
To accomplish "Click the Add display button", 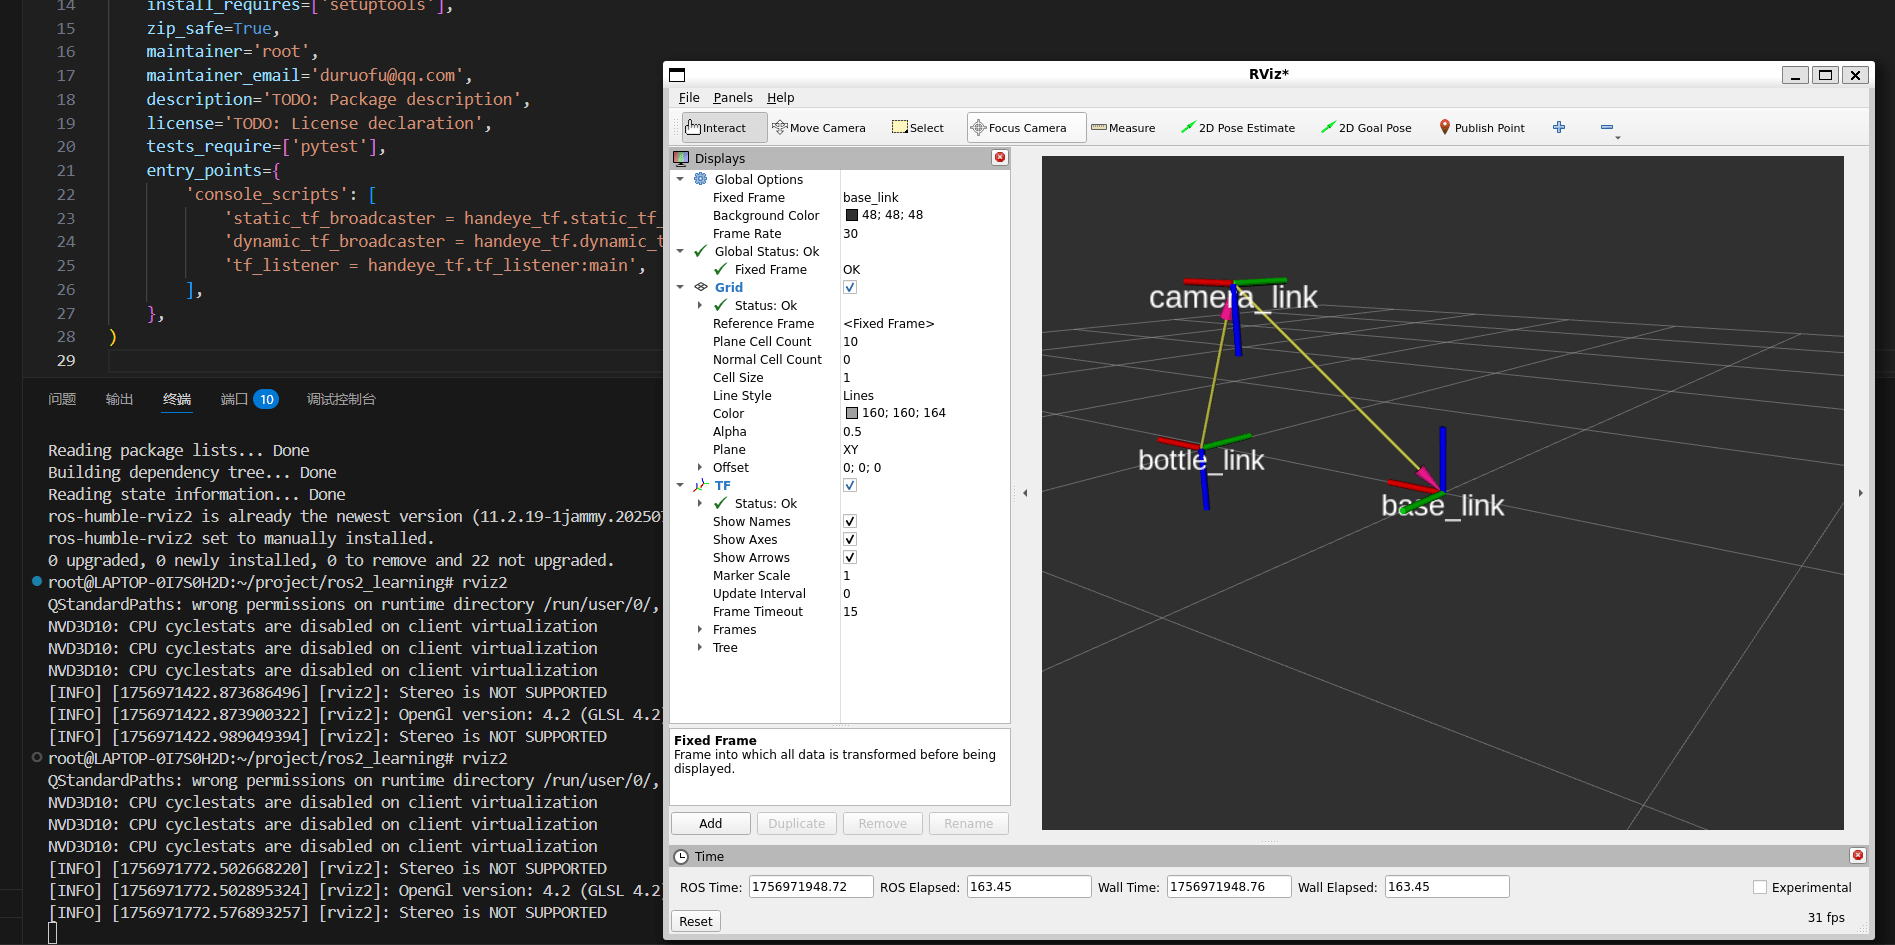I will click(710, 824).
